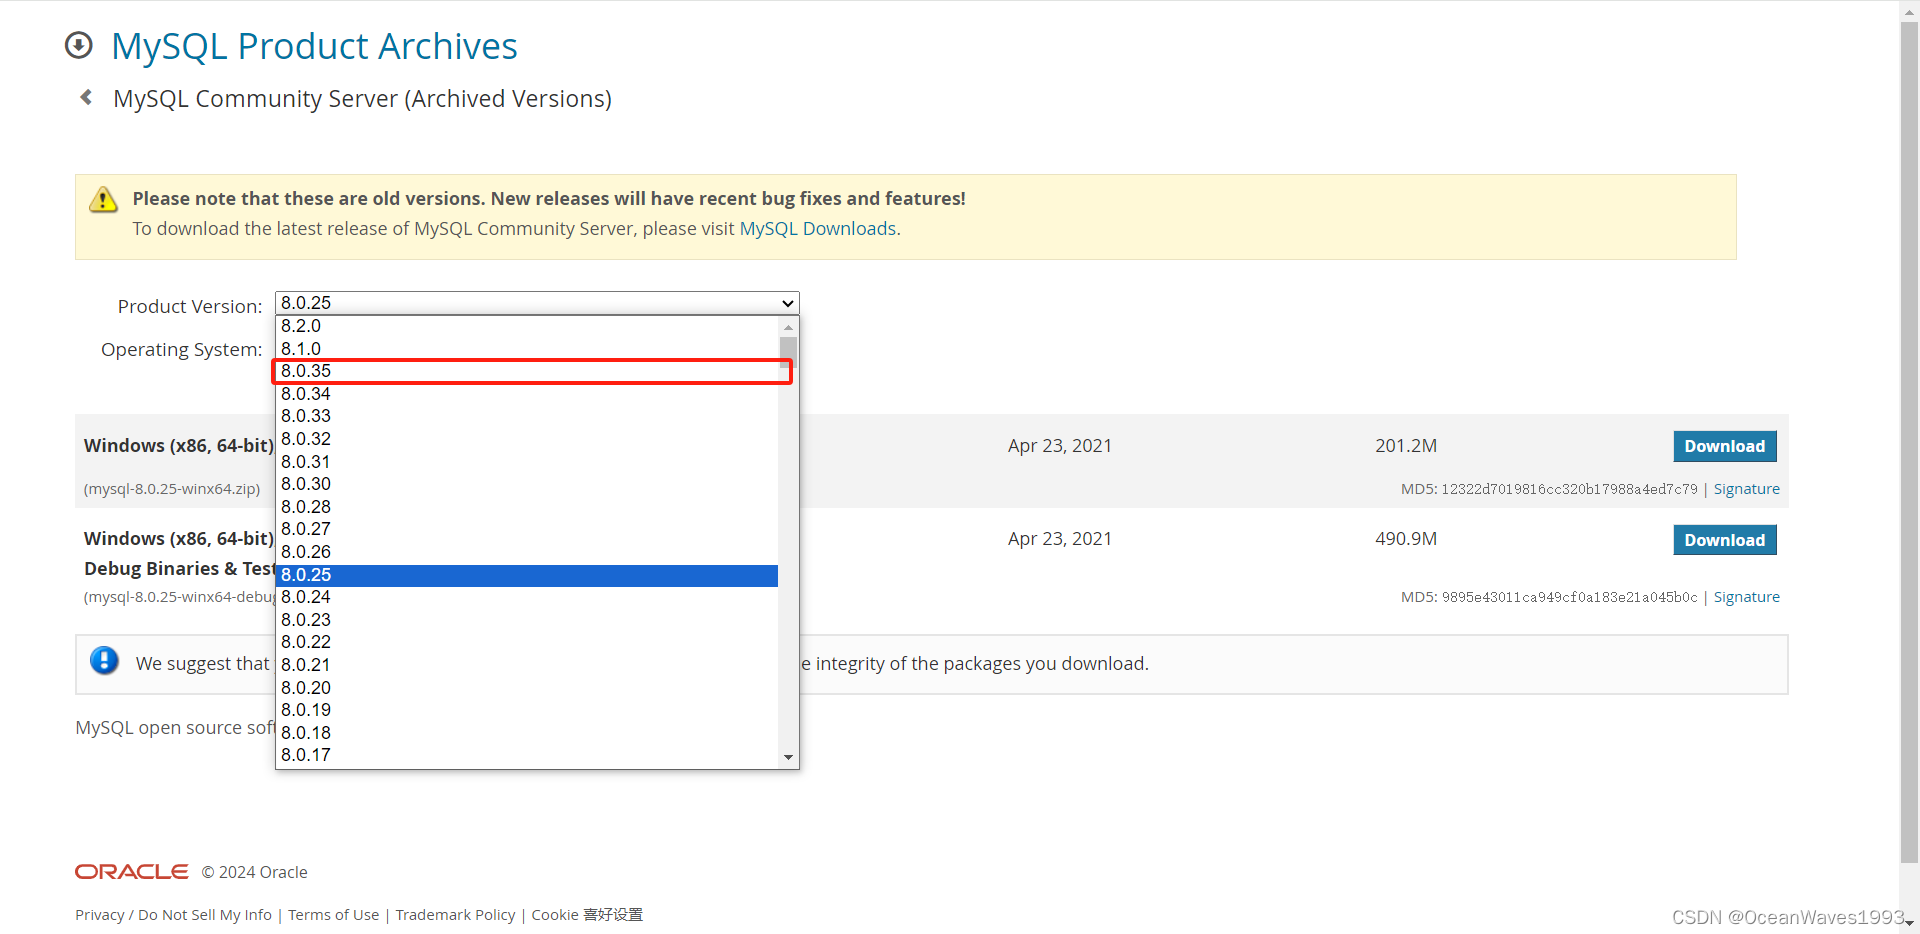The image size is (1920, 934).
Task: Click the page scrollbar down arrow
Action: (1909, 924)
